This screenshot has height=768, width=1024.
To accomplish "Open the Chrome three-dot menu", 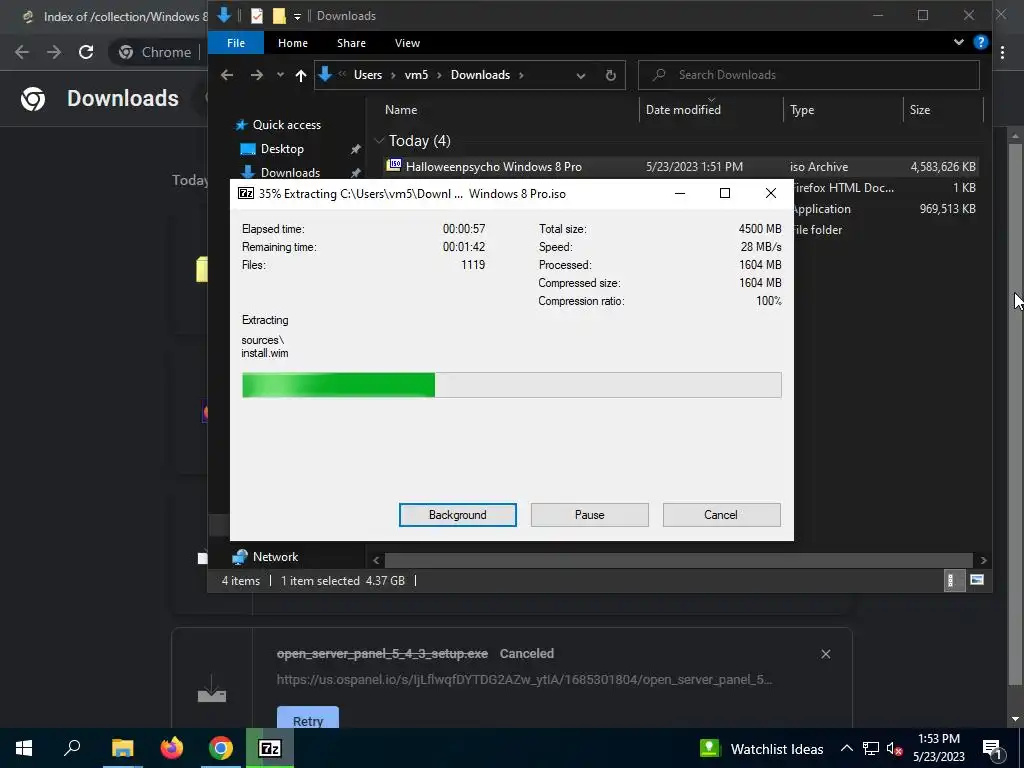I will pyautogui.click(x=1002, y=52).
